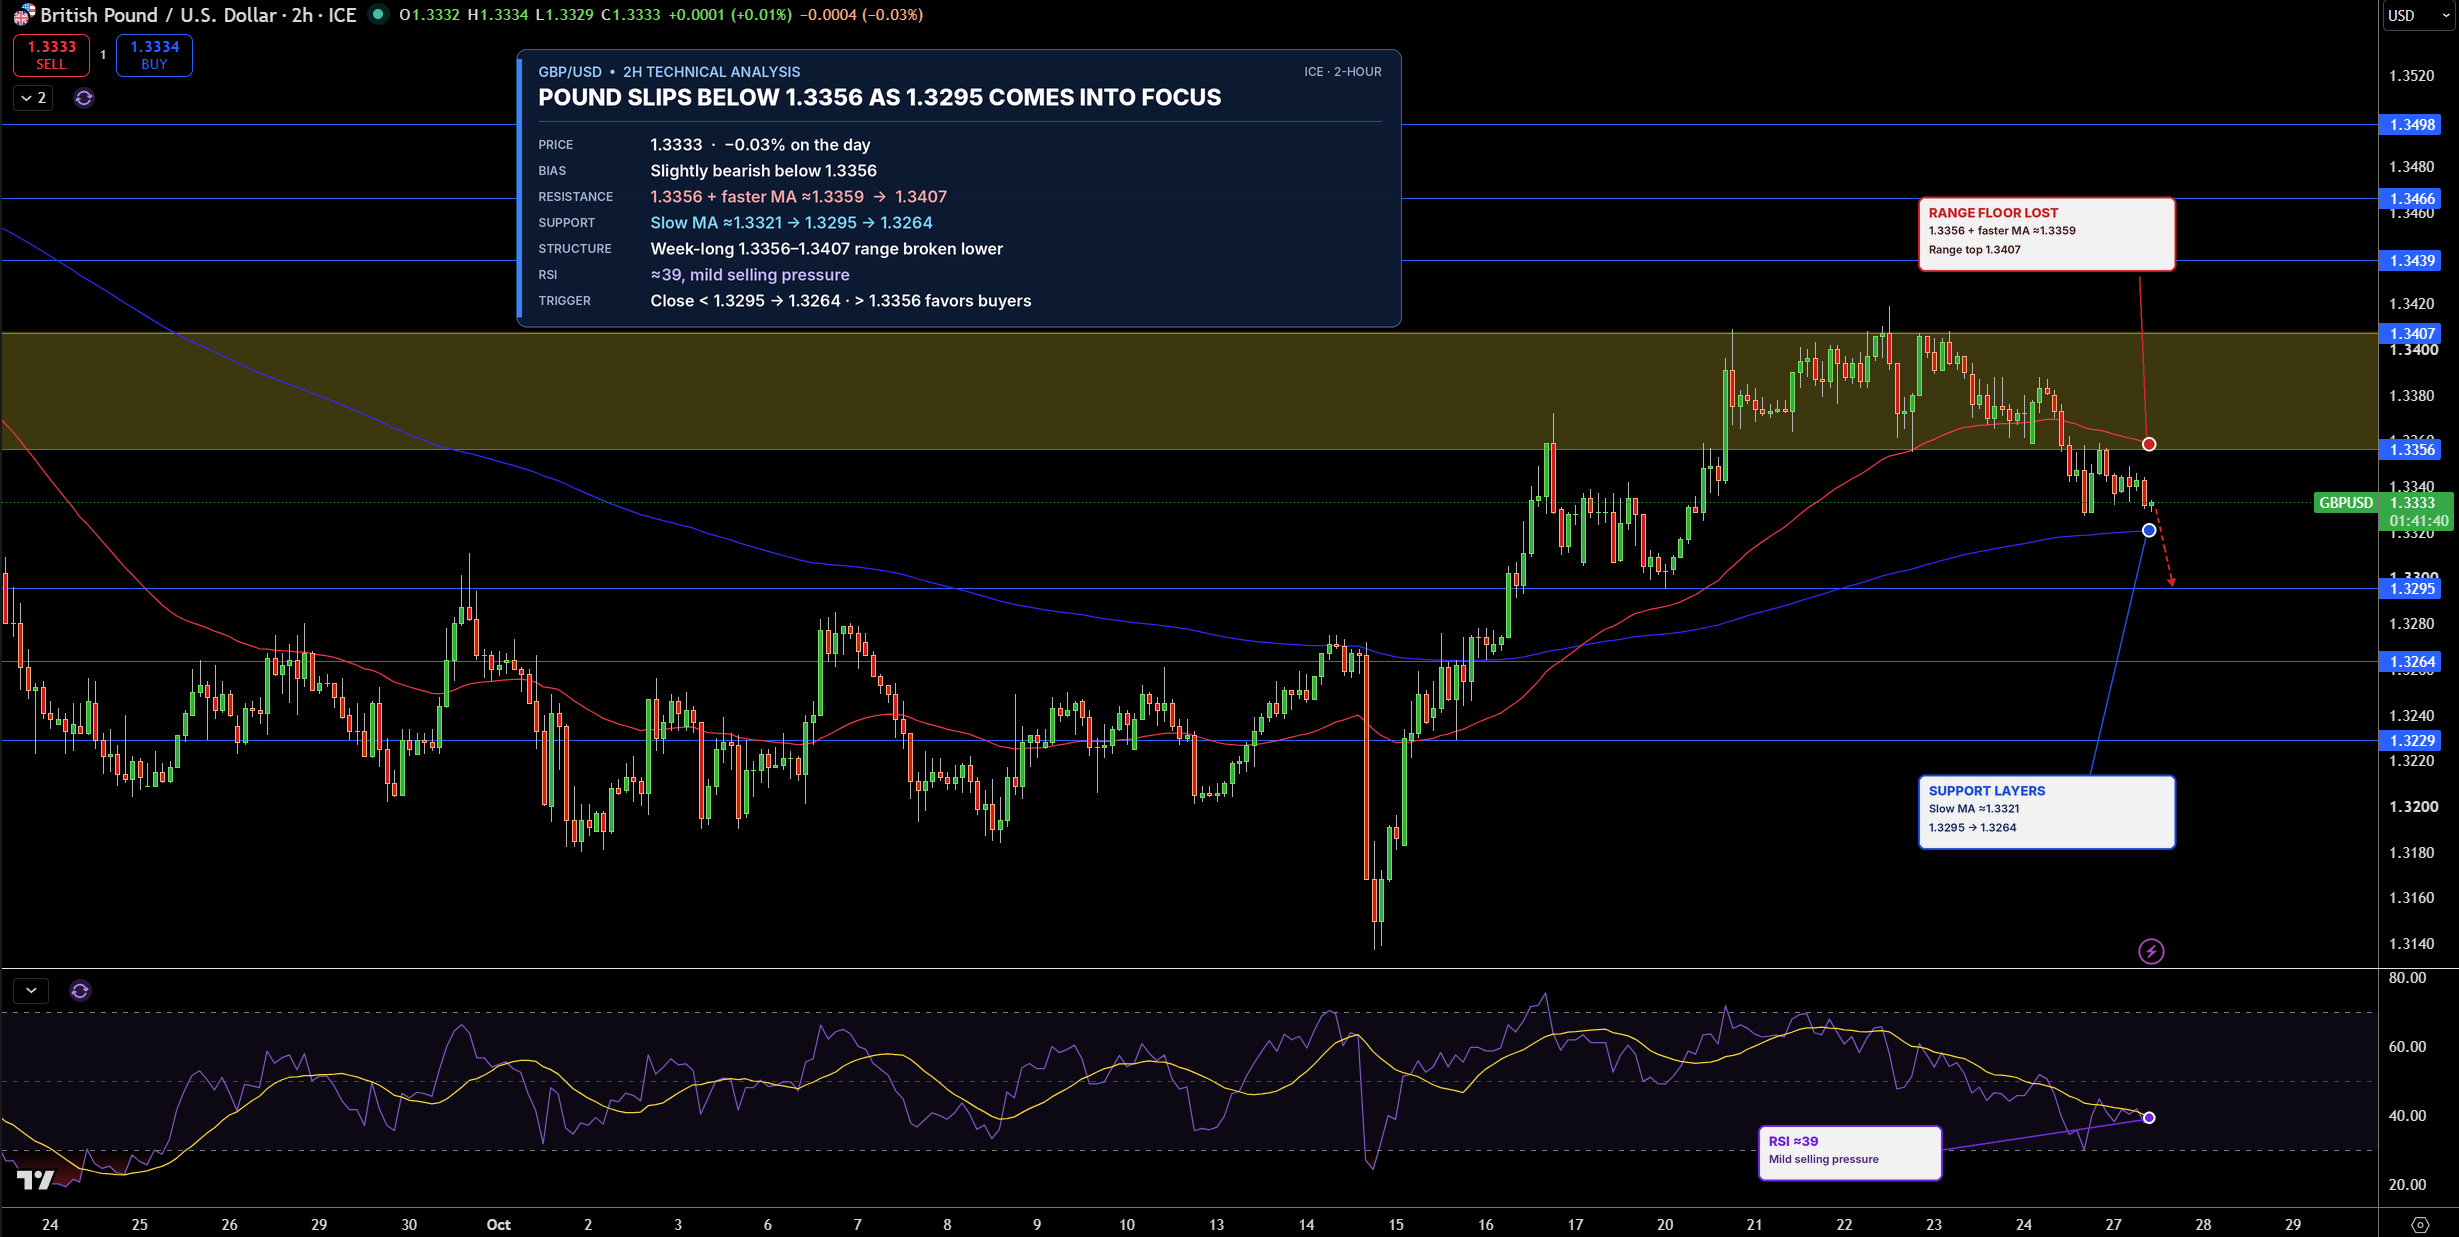
Task: Select the 1.3407 price level label
Action: coord(2412,334)
